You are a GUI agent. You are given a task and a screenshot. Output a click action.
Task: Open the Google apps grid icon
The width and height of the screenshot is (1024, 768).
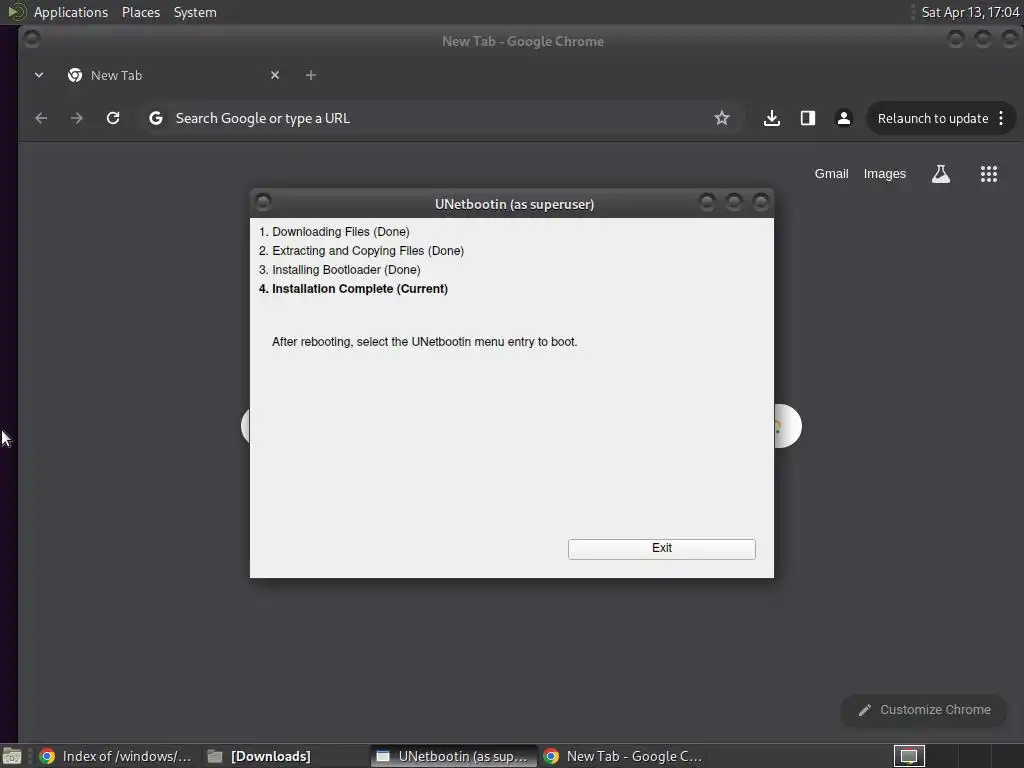(x=989, y=174)
